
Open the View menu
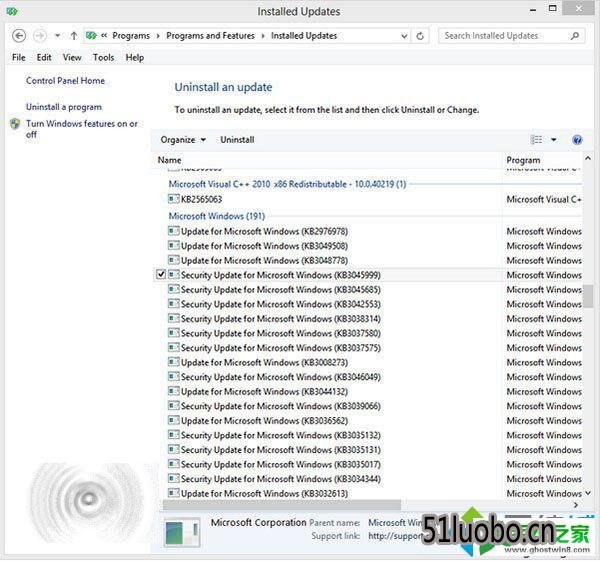(72, 57)
